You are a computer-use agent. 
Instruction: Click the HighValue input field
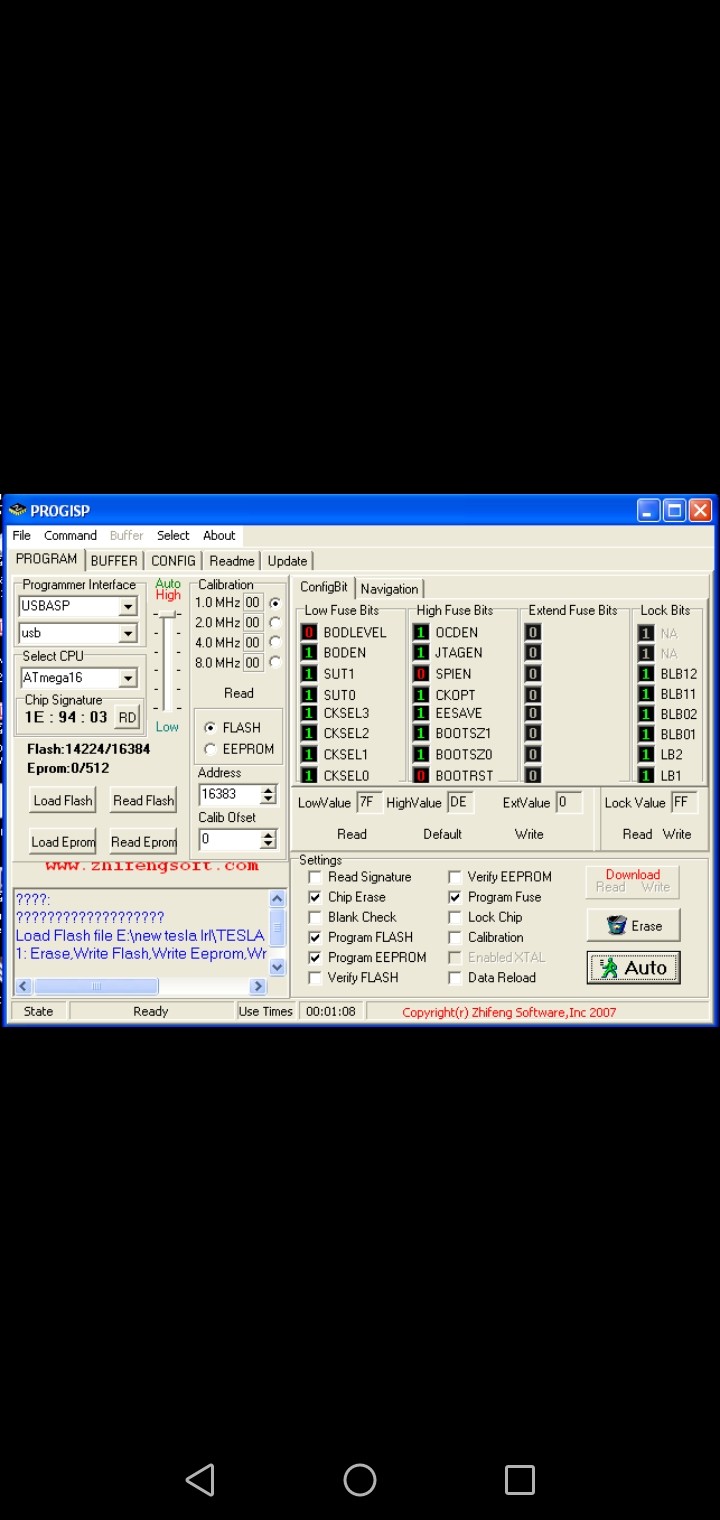[x=459, y=803]
